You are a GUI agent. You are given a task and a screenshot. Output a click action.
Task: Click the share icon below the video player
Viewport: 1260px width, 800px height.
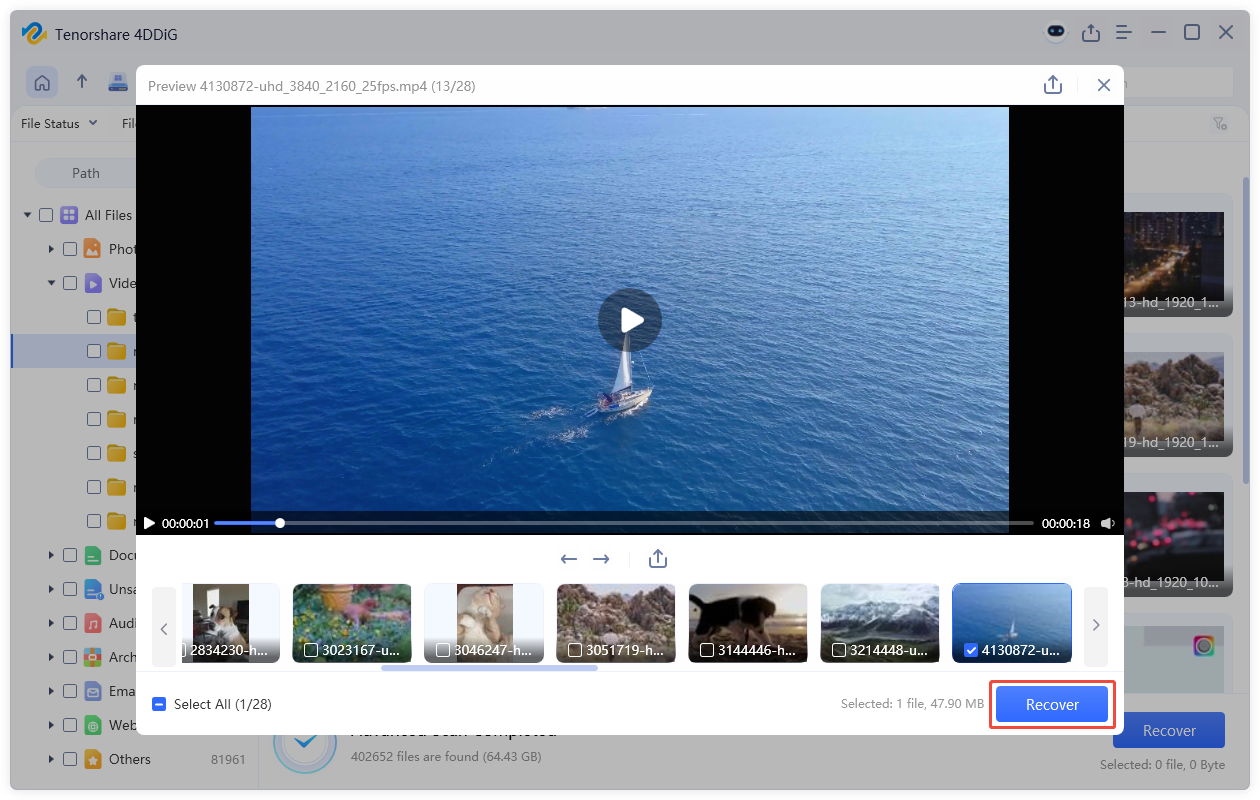pos(657,559)
